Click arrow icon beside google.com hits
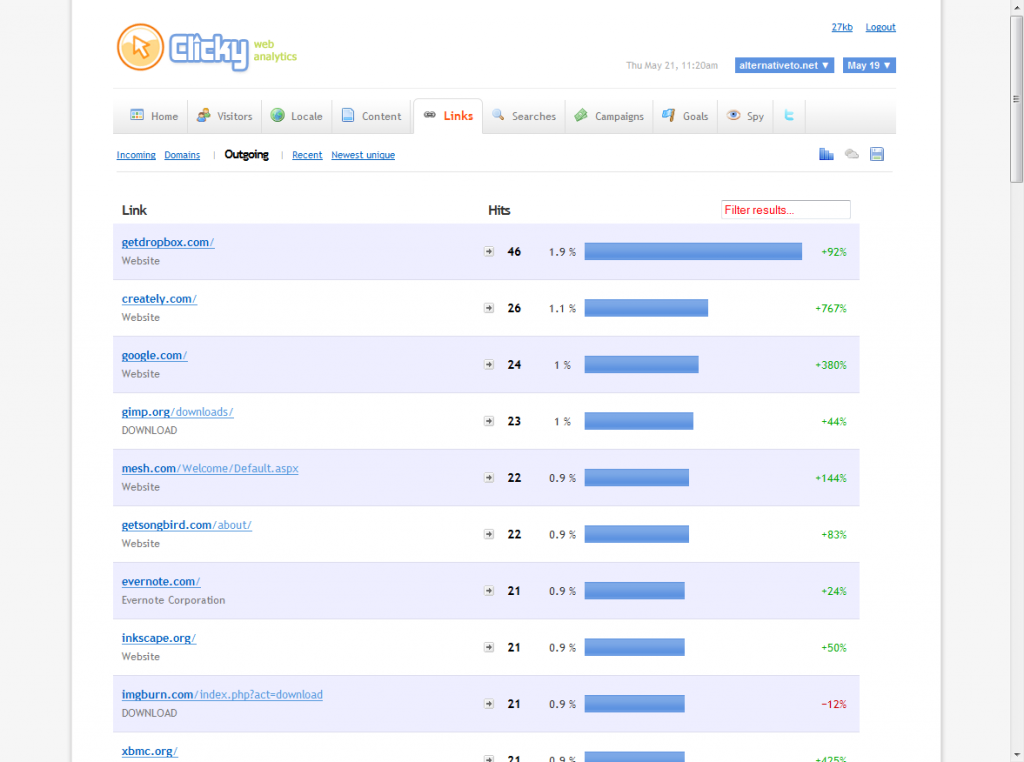The image size is (1024, 762). pyautogui.click(x=488, y=364)
